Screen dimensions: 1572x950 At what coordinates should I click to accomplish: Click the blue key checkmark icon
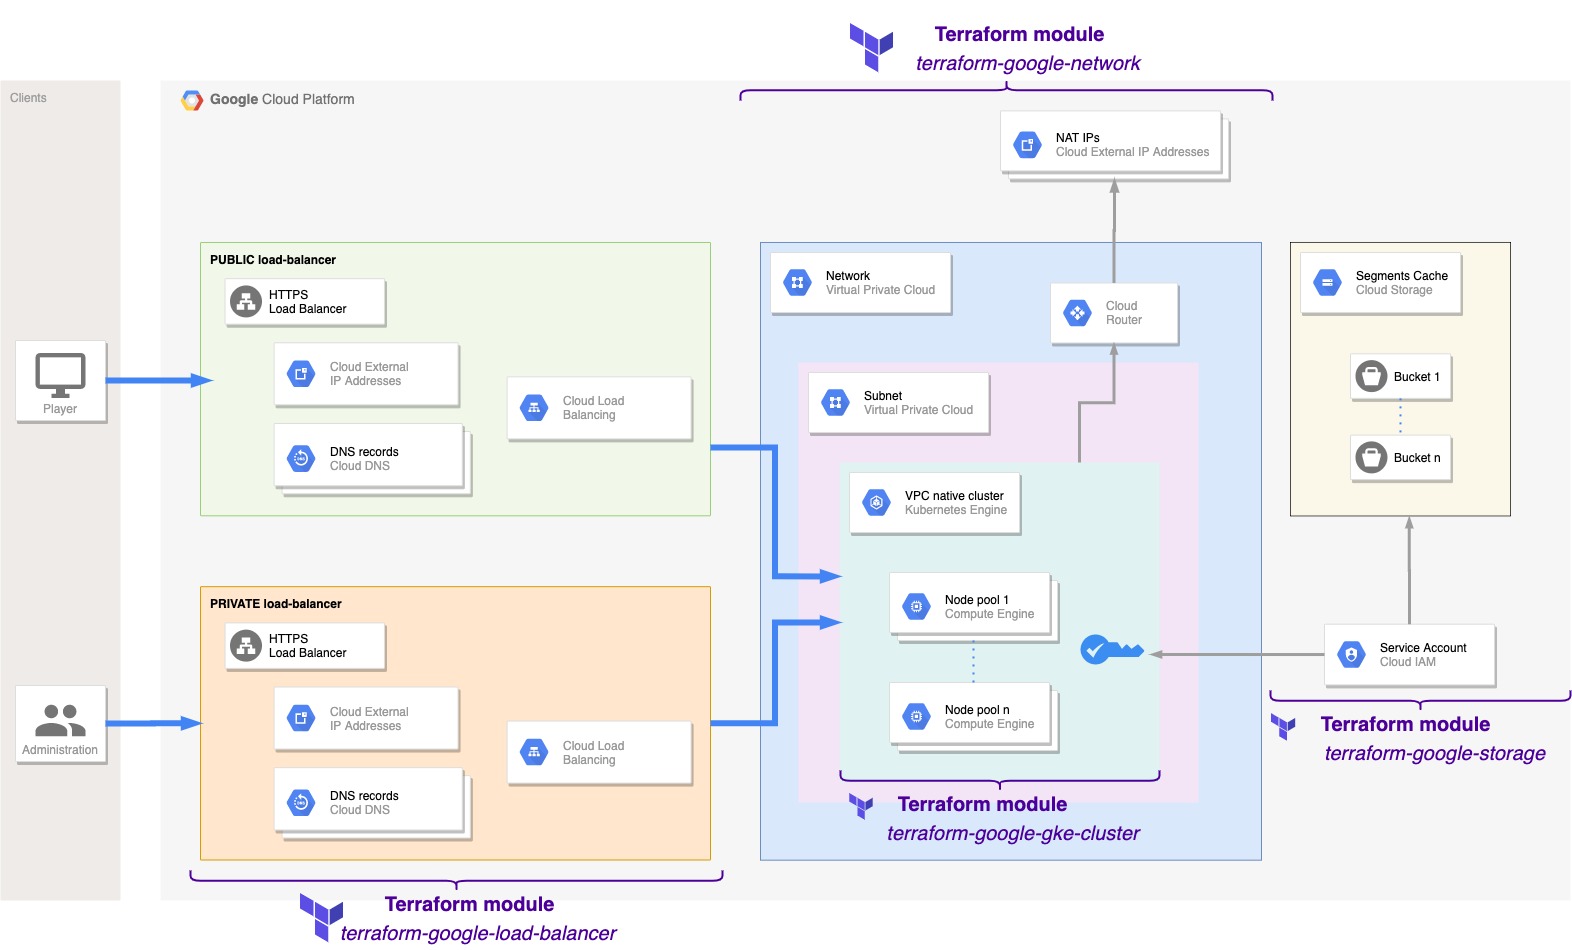pyautogui.click(x=1111, y=650)
